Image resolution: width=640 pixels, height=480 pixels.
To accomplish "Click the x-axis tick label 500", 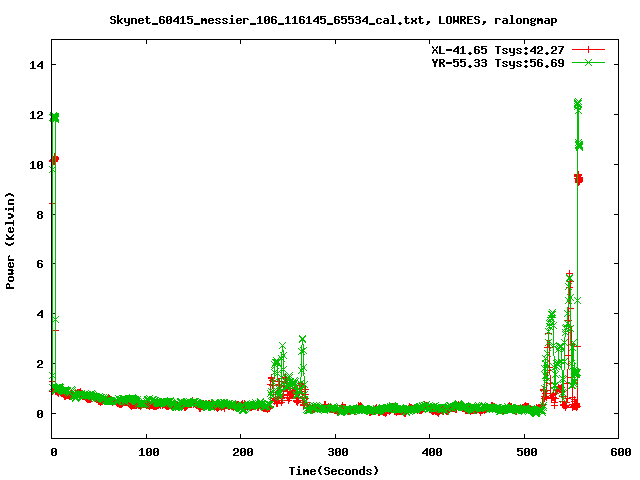I will tap(527, 452).
